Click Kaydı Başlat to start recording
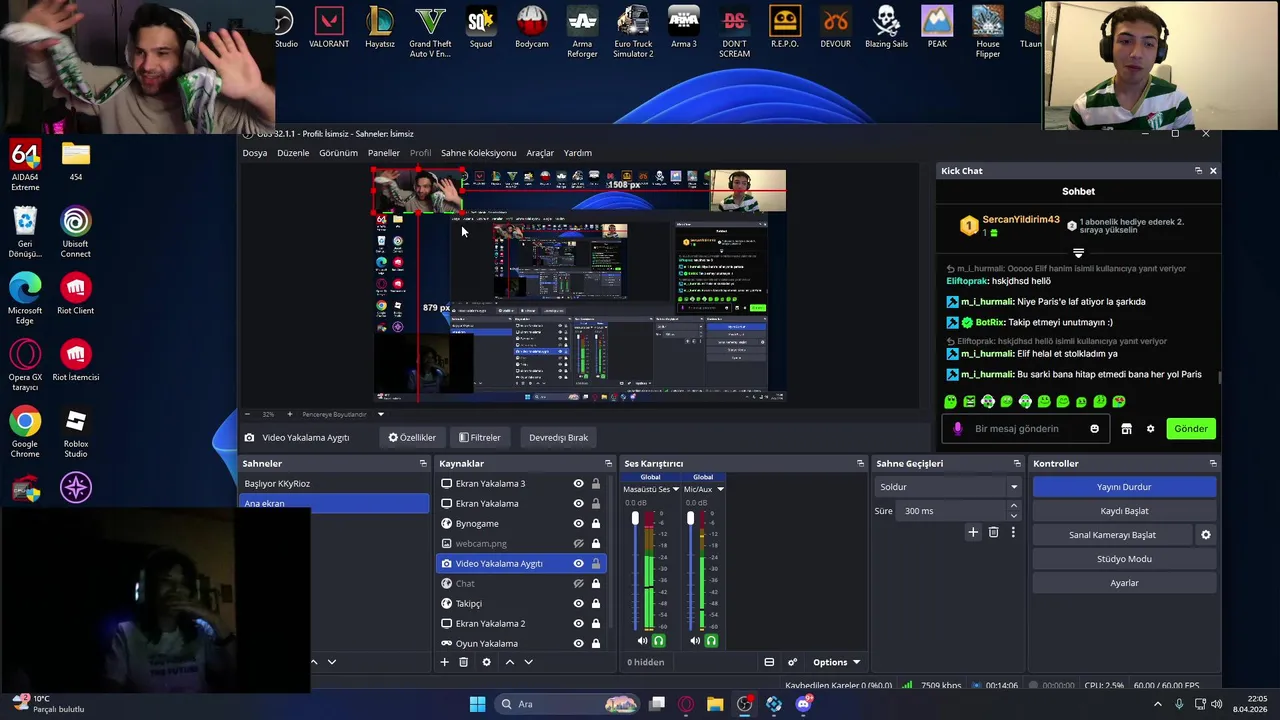Image resolution: width=1280 pixels, height=720 pixels. pyautogui.click(x=1124, y=511)
